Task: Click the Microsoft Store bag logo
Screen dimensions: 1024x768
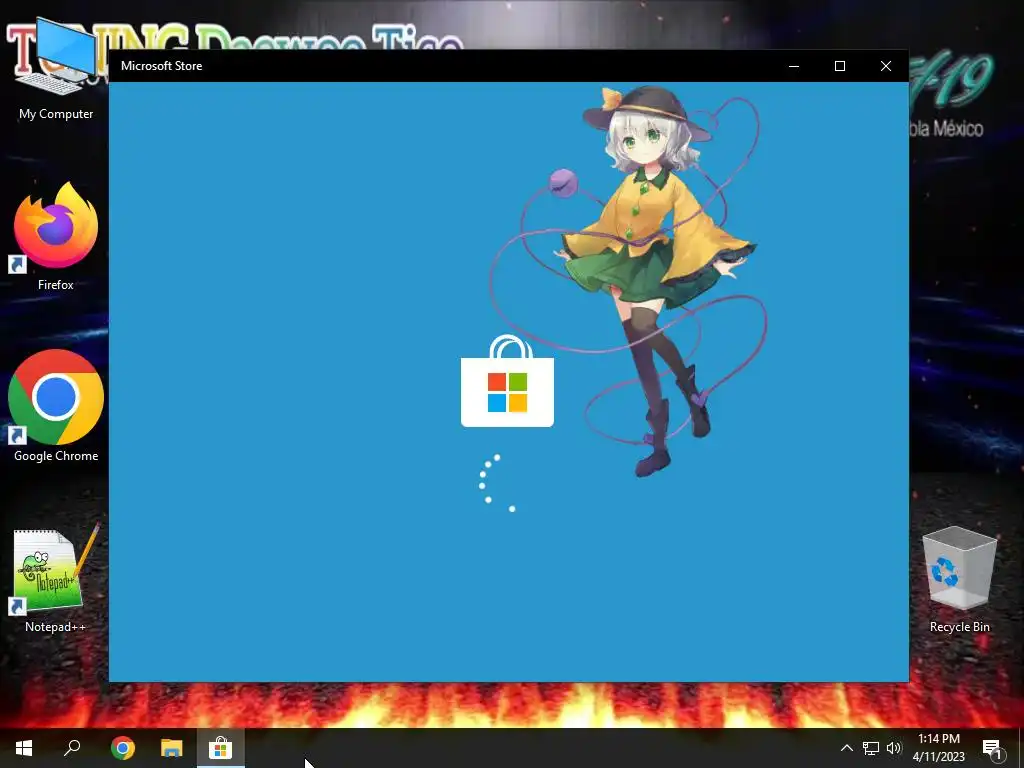Action: click(x=507, y=381)
